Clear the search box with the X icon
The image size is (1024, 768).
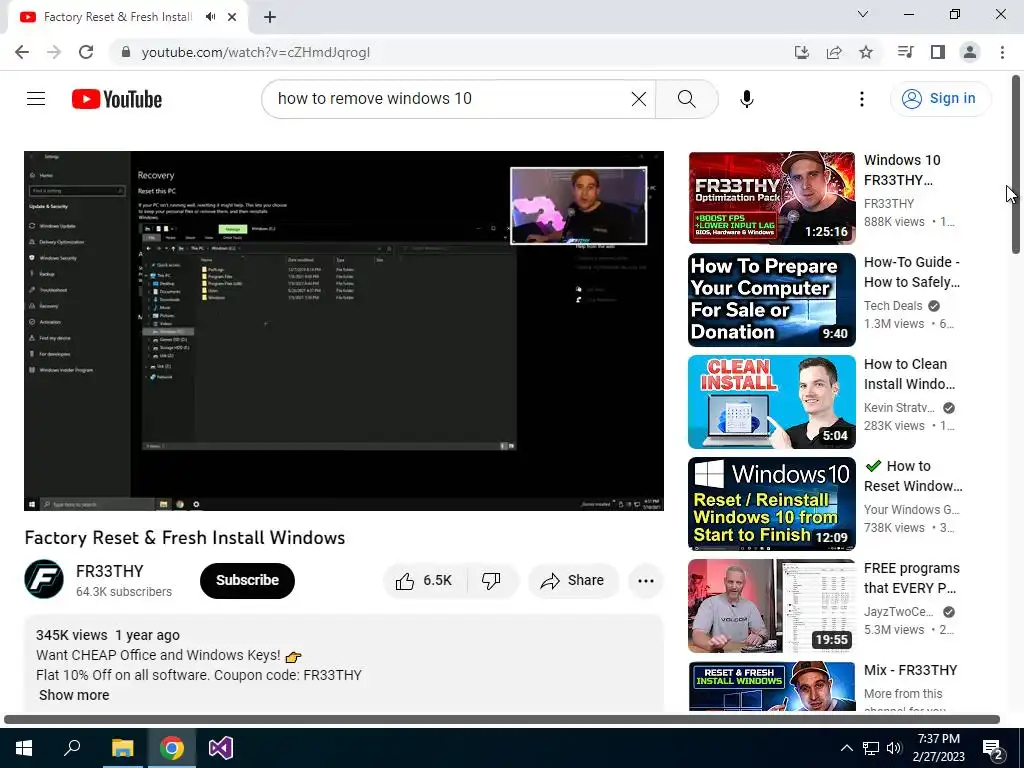(x=639, y=99)
